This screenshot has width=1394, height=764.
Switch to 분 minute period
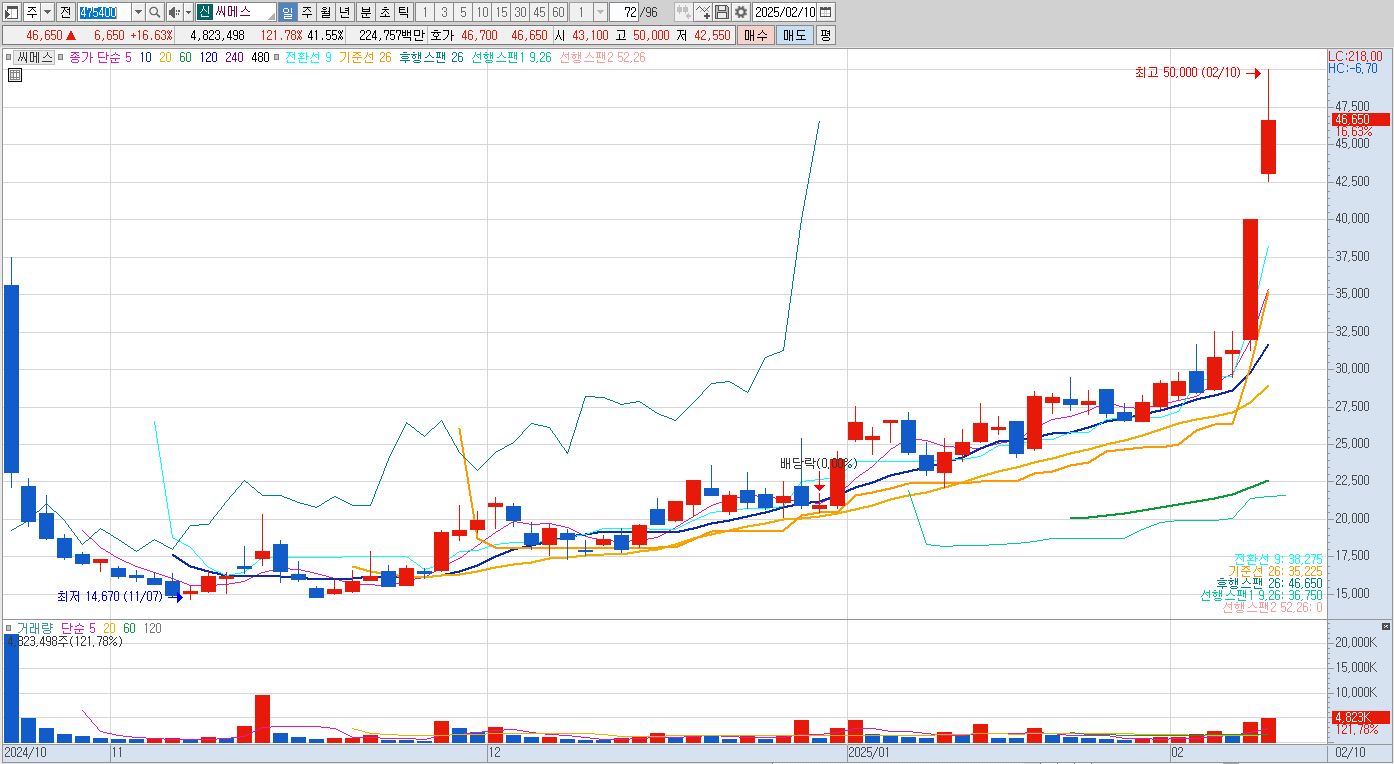366,12
